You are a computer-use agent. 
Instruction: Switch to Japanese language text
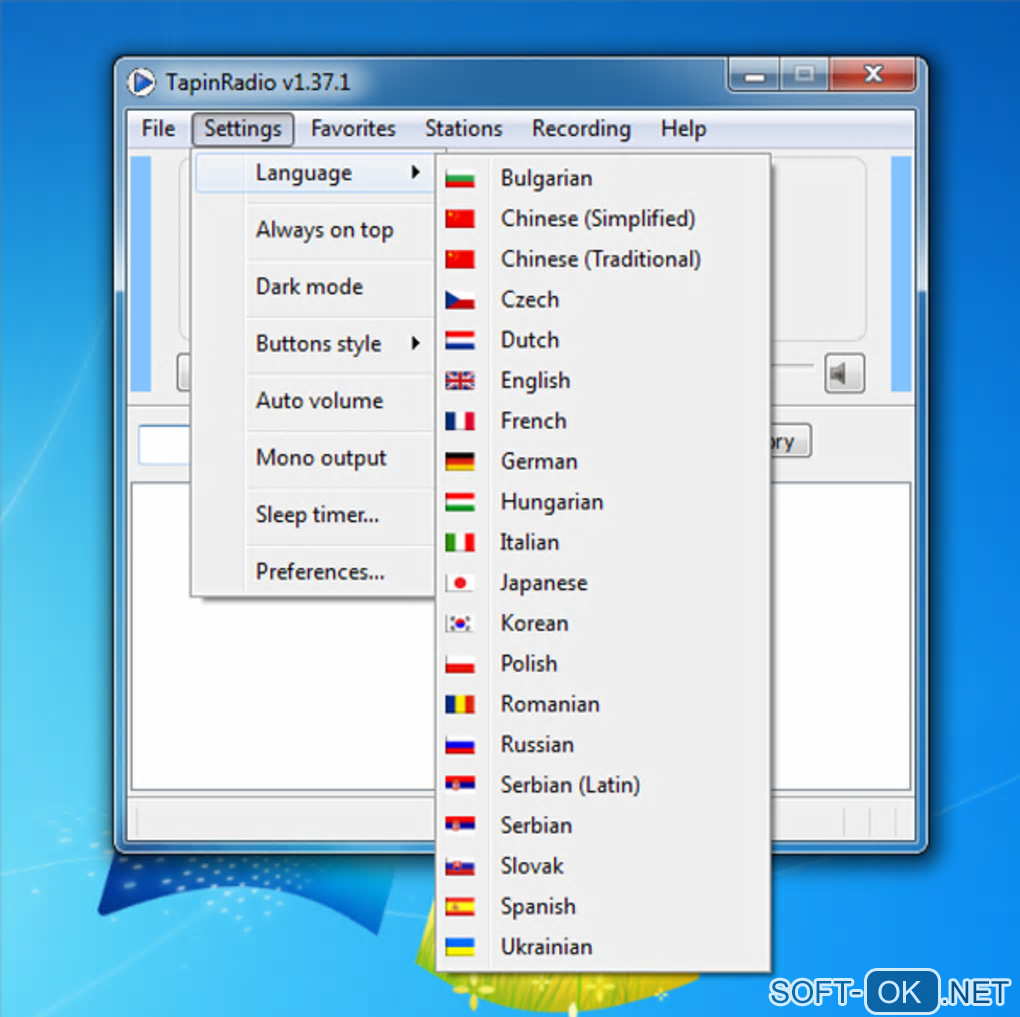click(x=544, y=583)
